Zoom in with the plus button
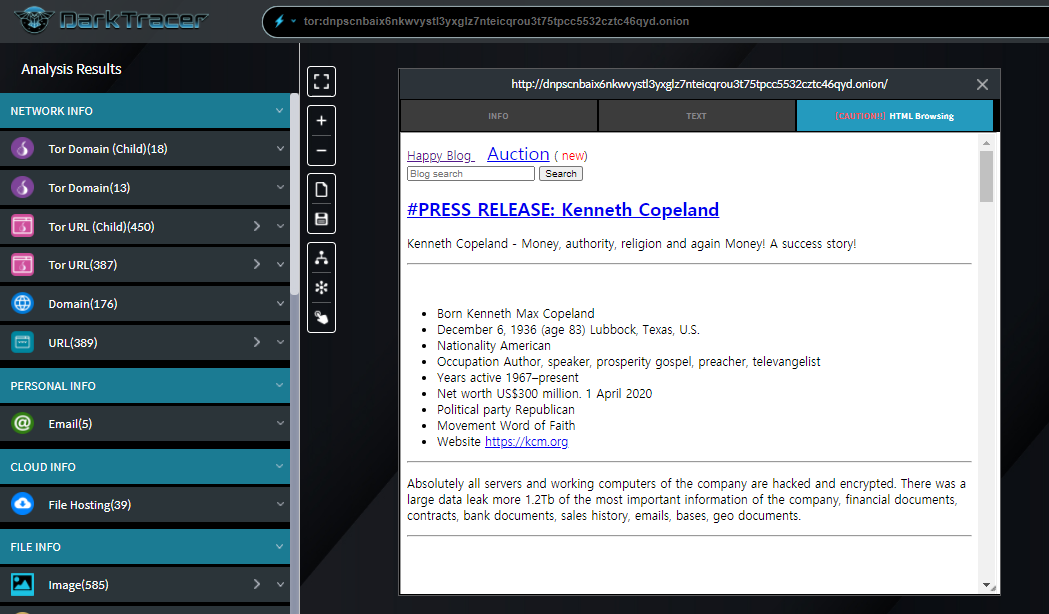 (321, 121)
